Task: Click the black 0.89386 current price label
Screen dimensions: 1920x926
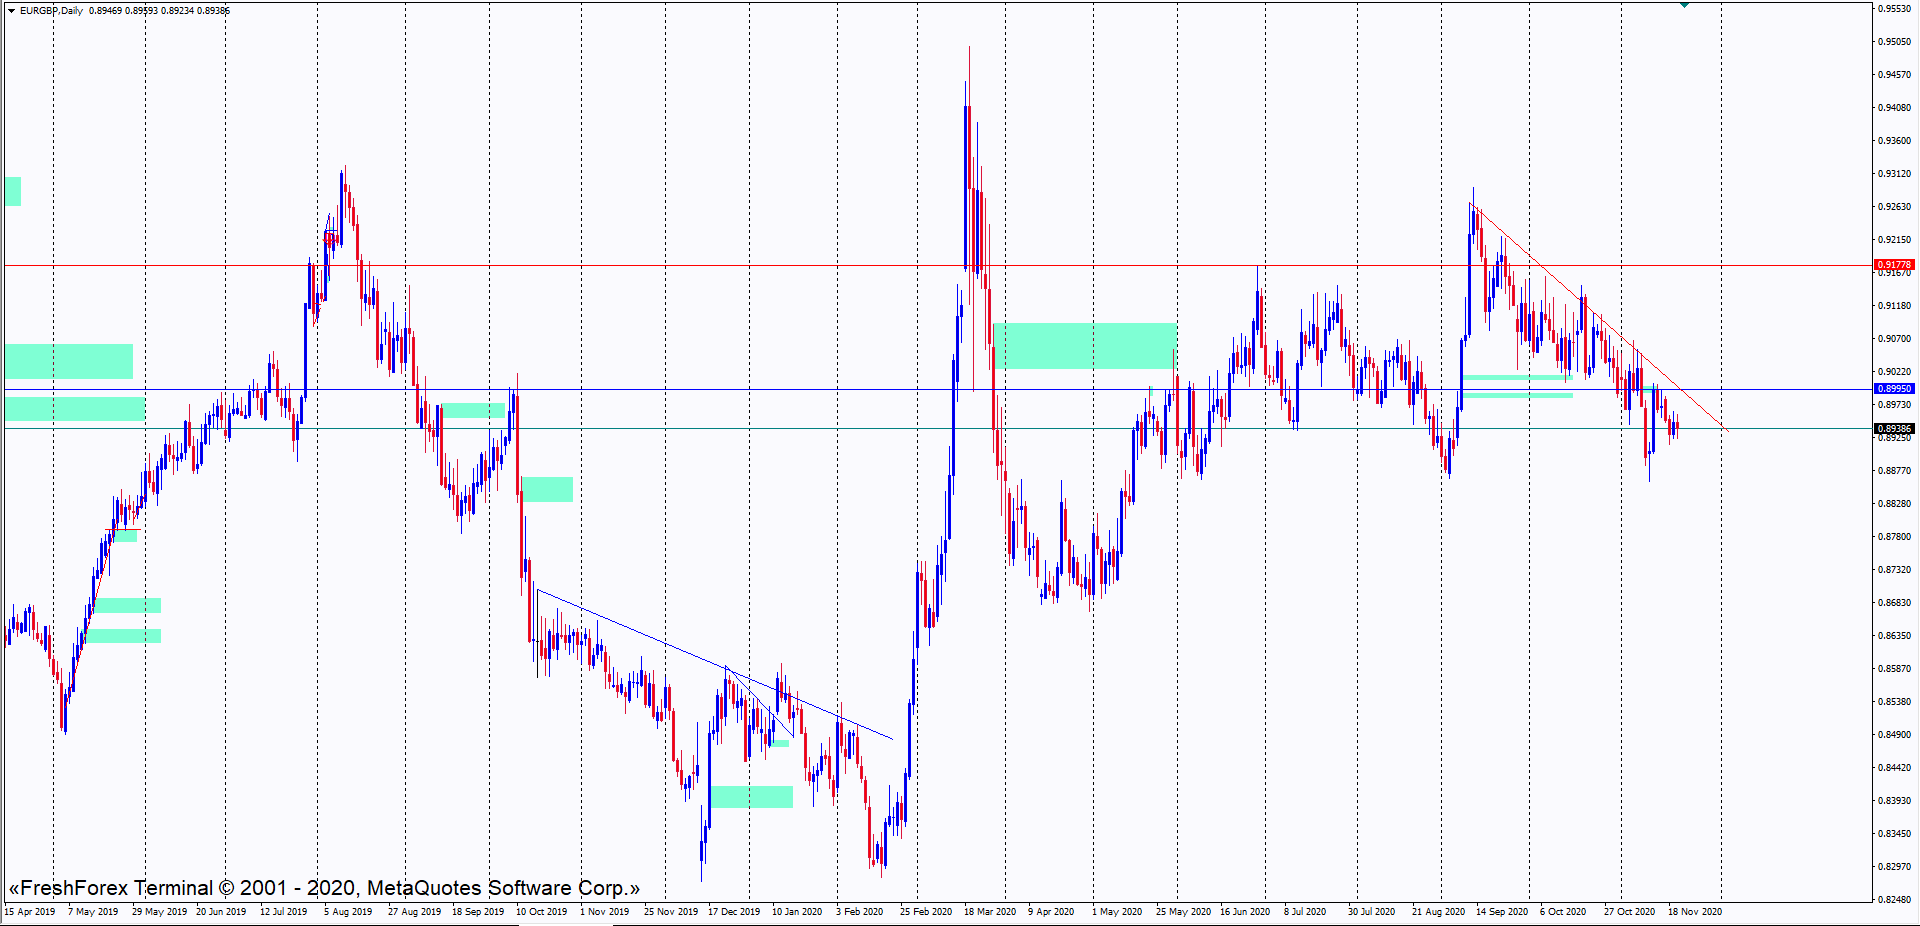Action: pyautogui.click(x=1893, y=429)
